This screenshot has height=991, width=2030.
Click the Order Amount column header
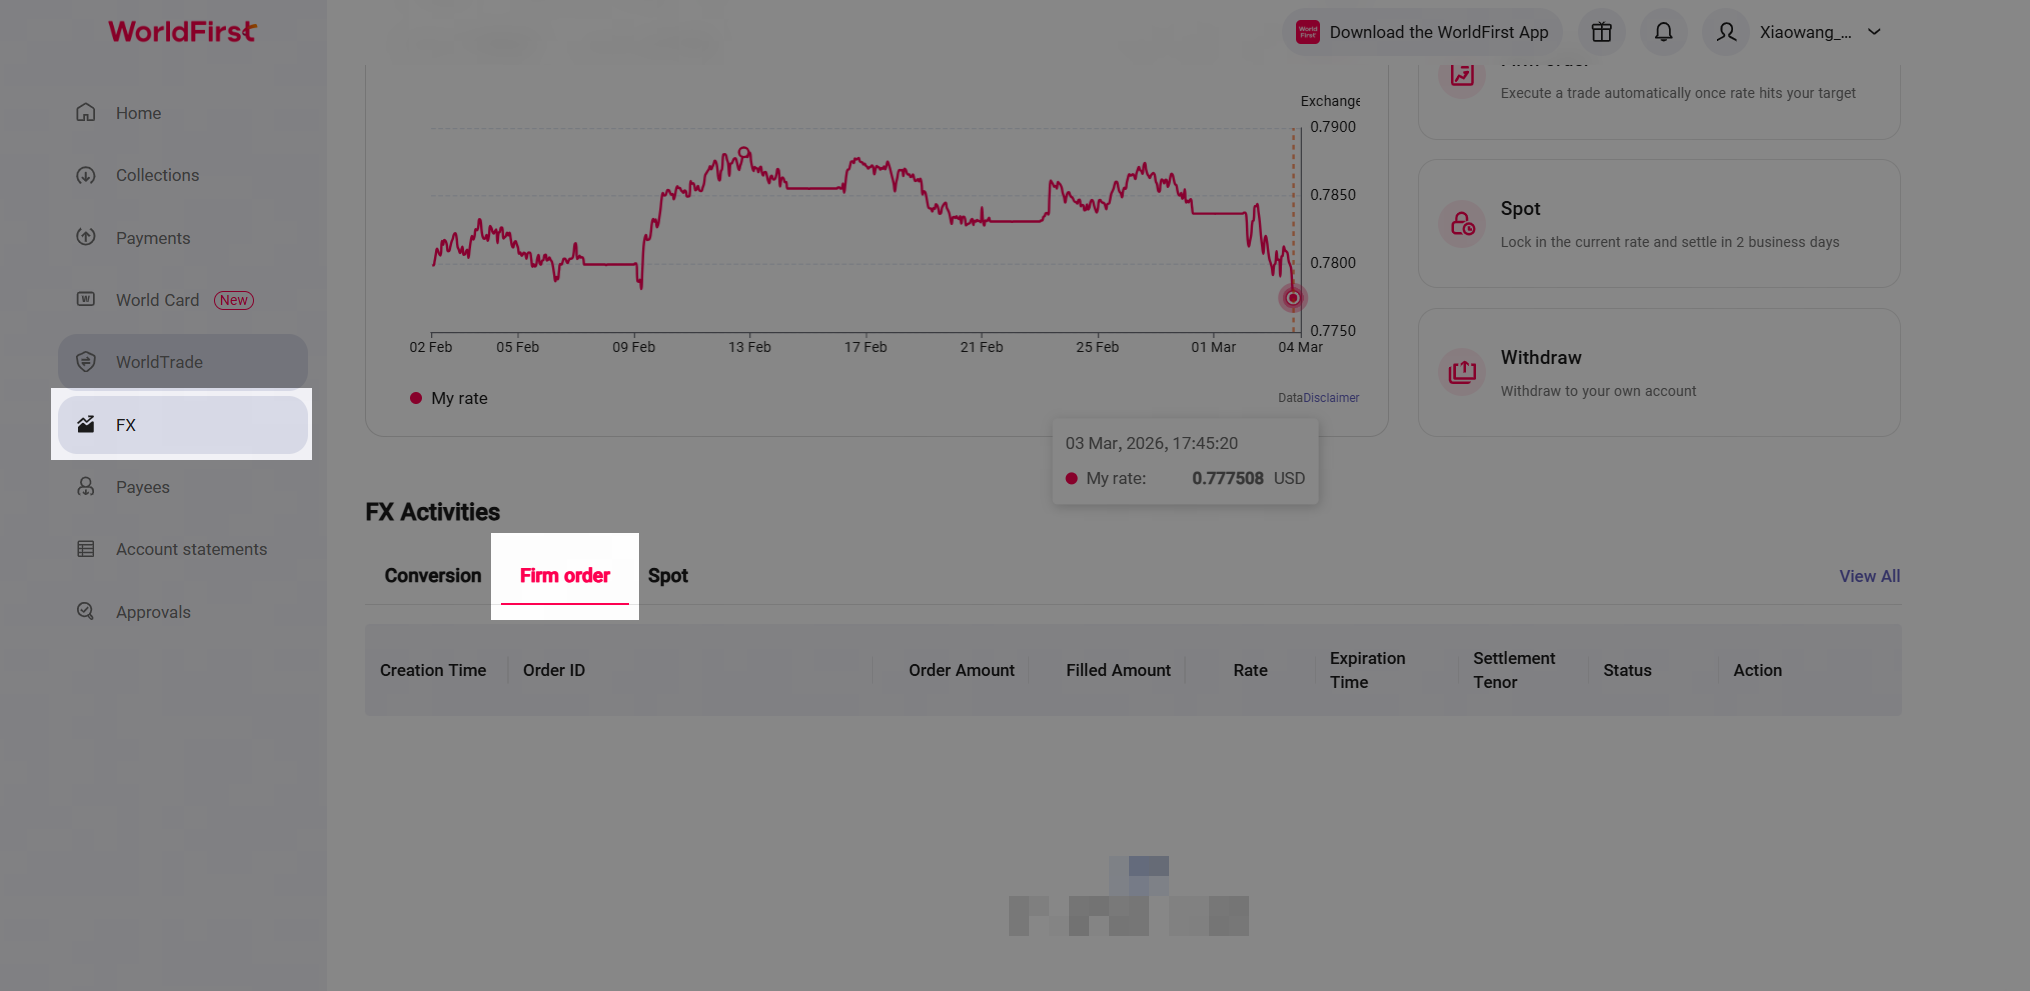click(961, 670)
